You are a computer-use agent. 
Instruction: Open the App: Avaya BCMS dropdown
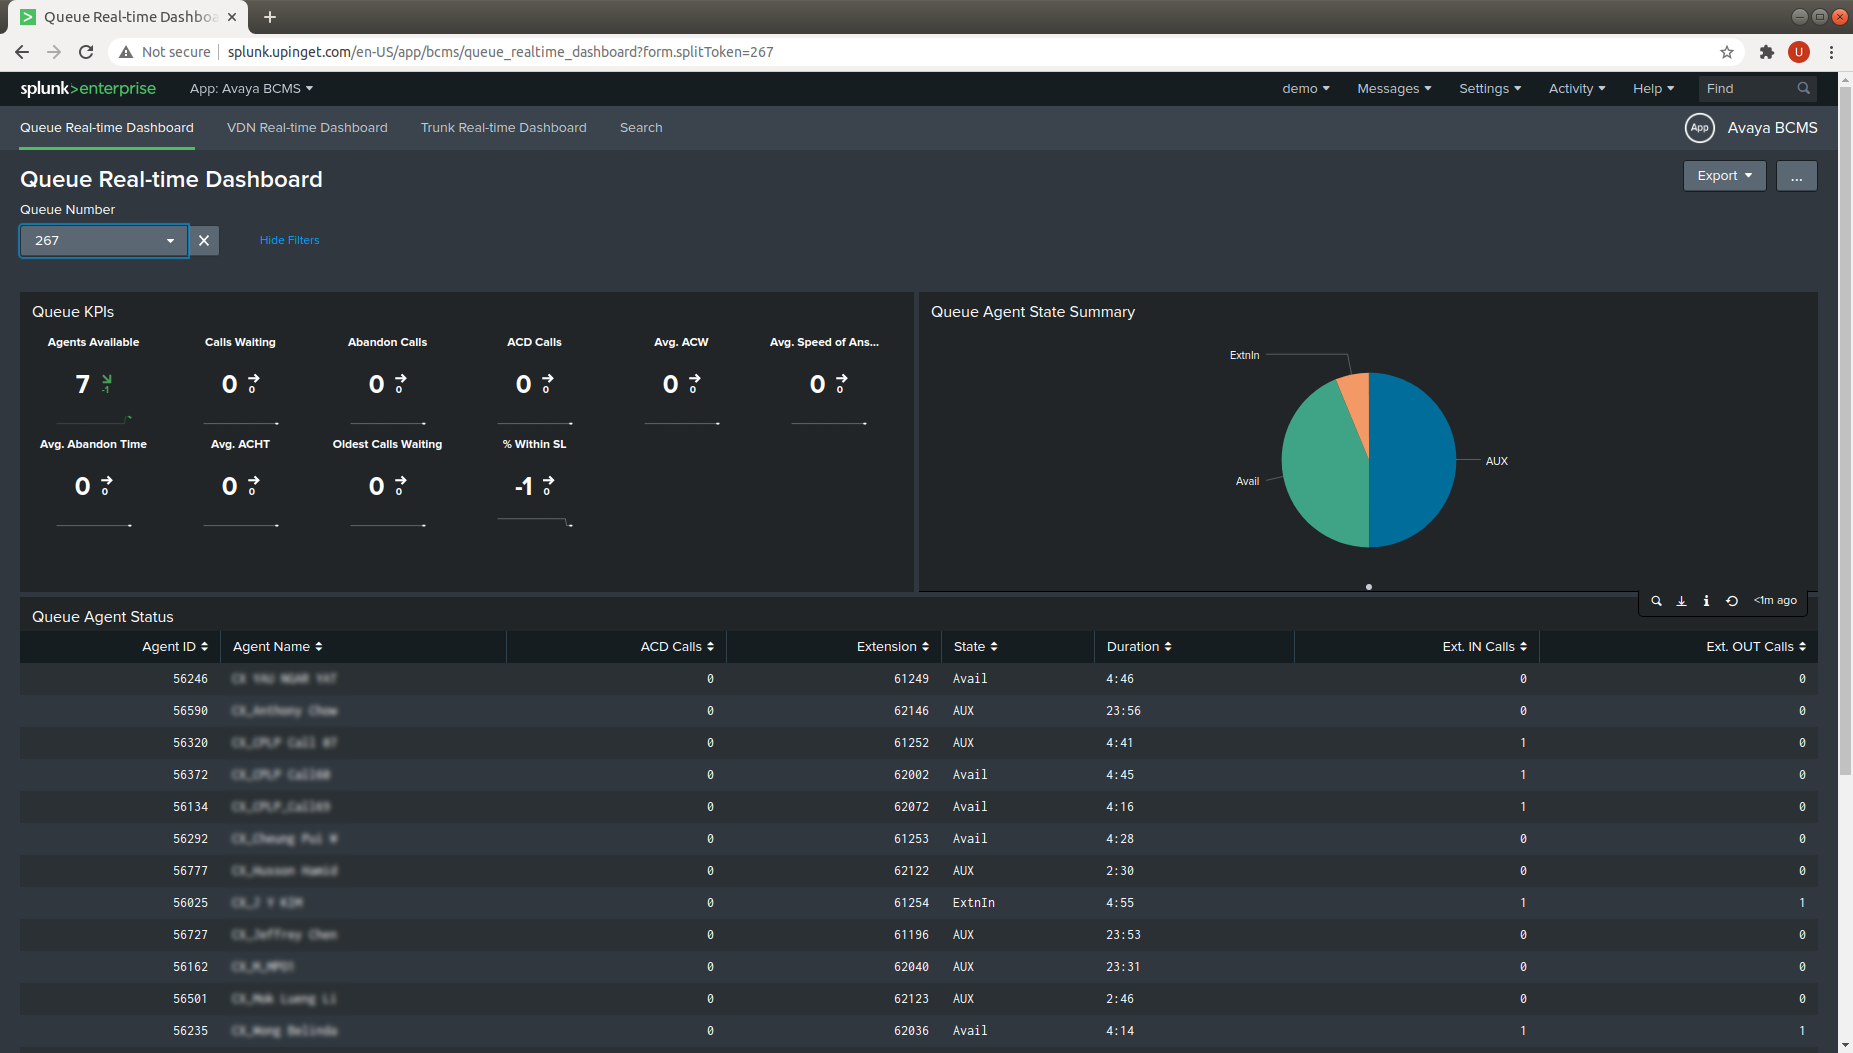click(251, 88)
